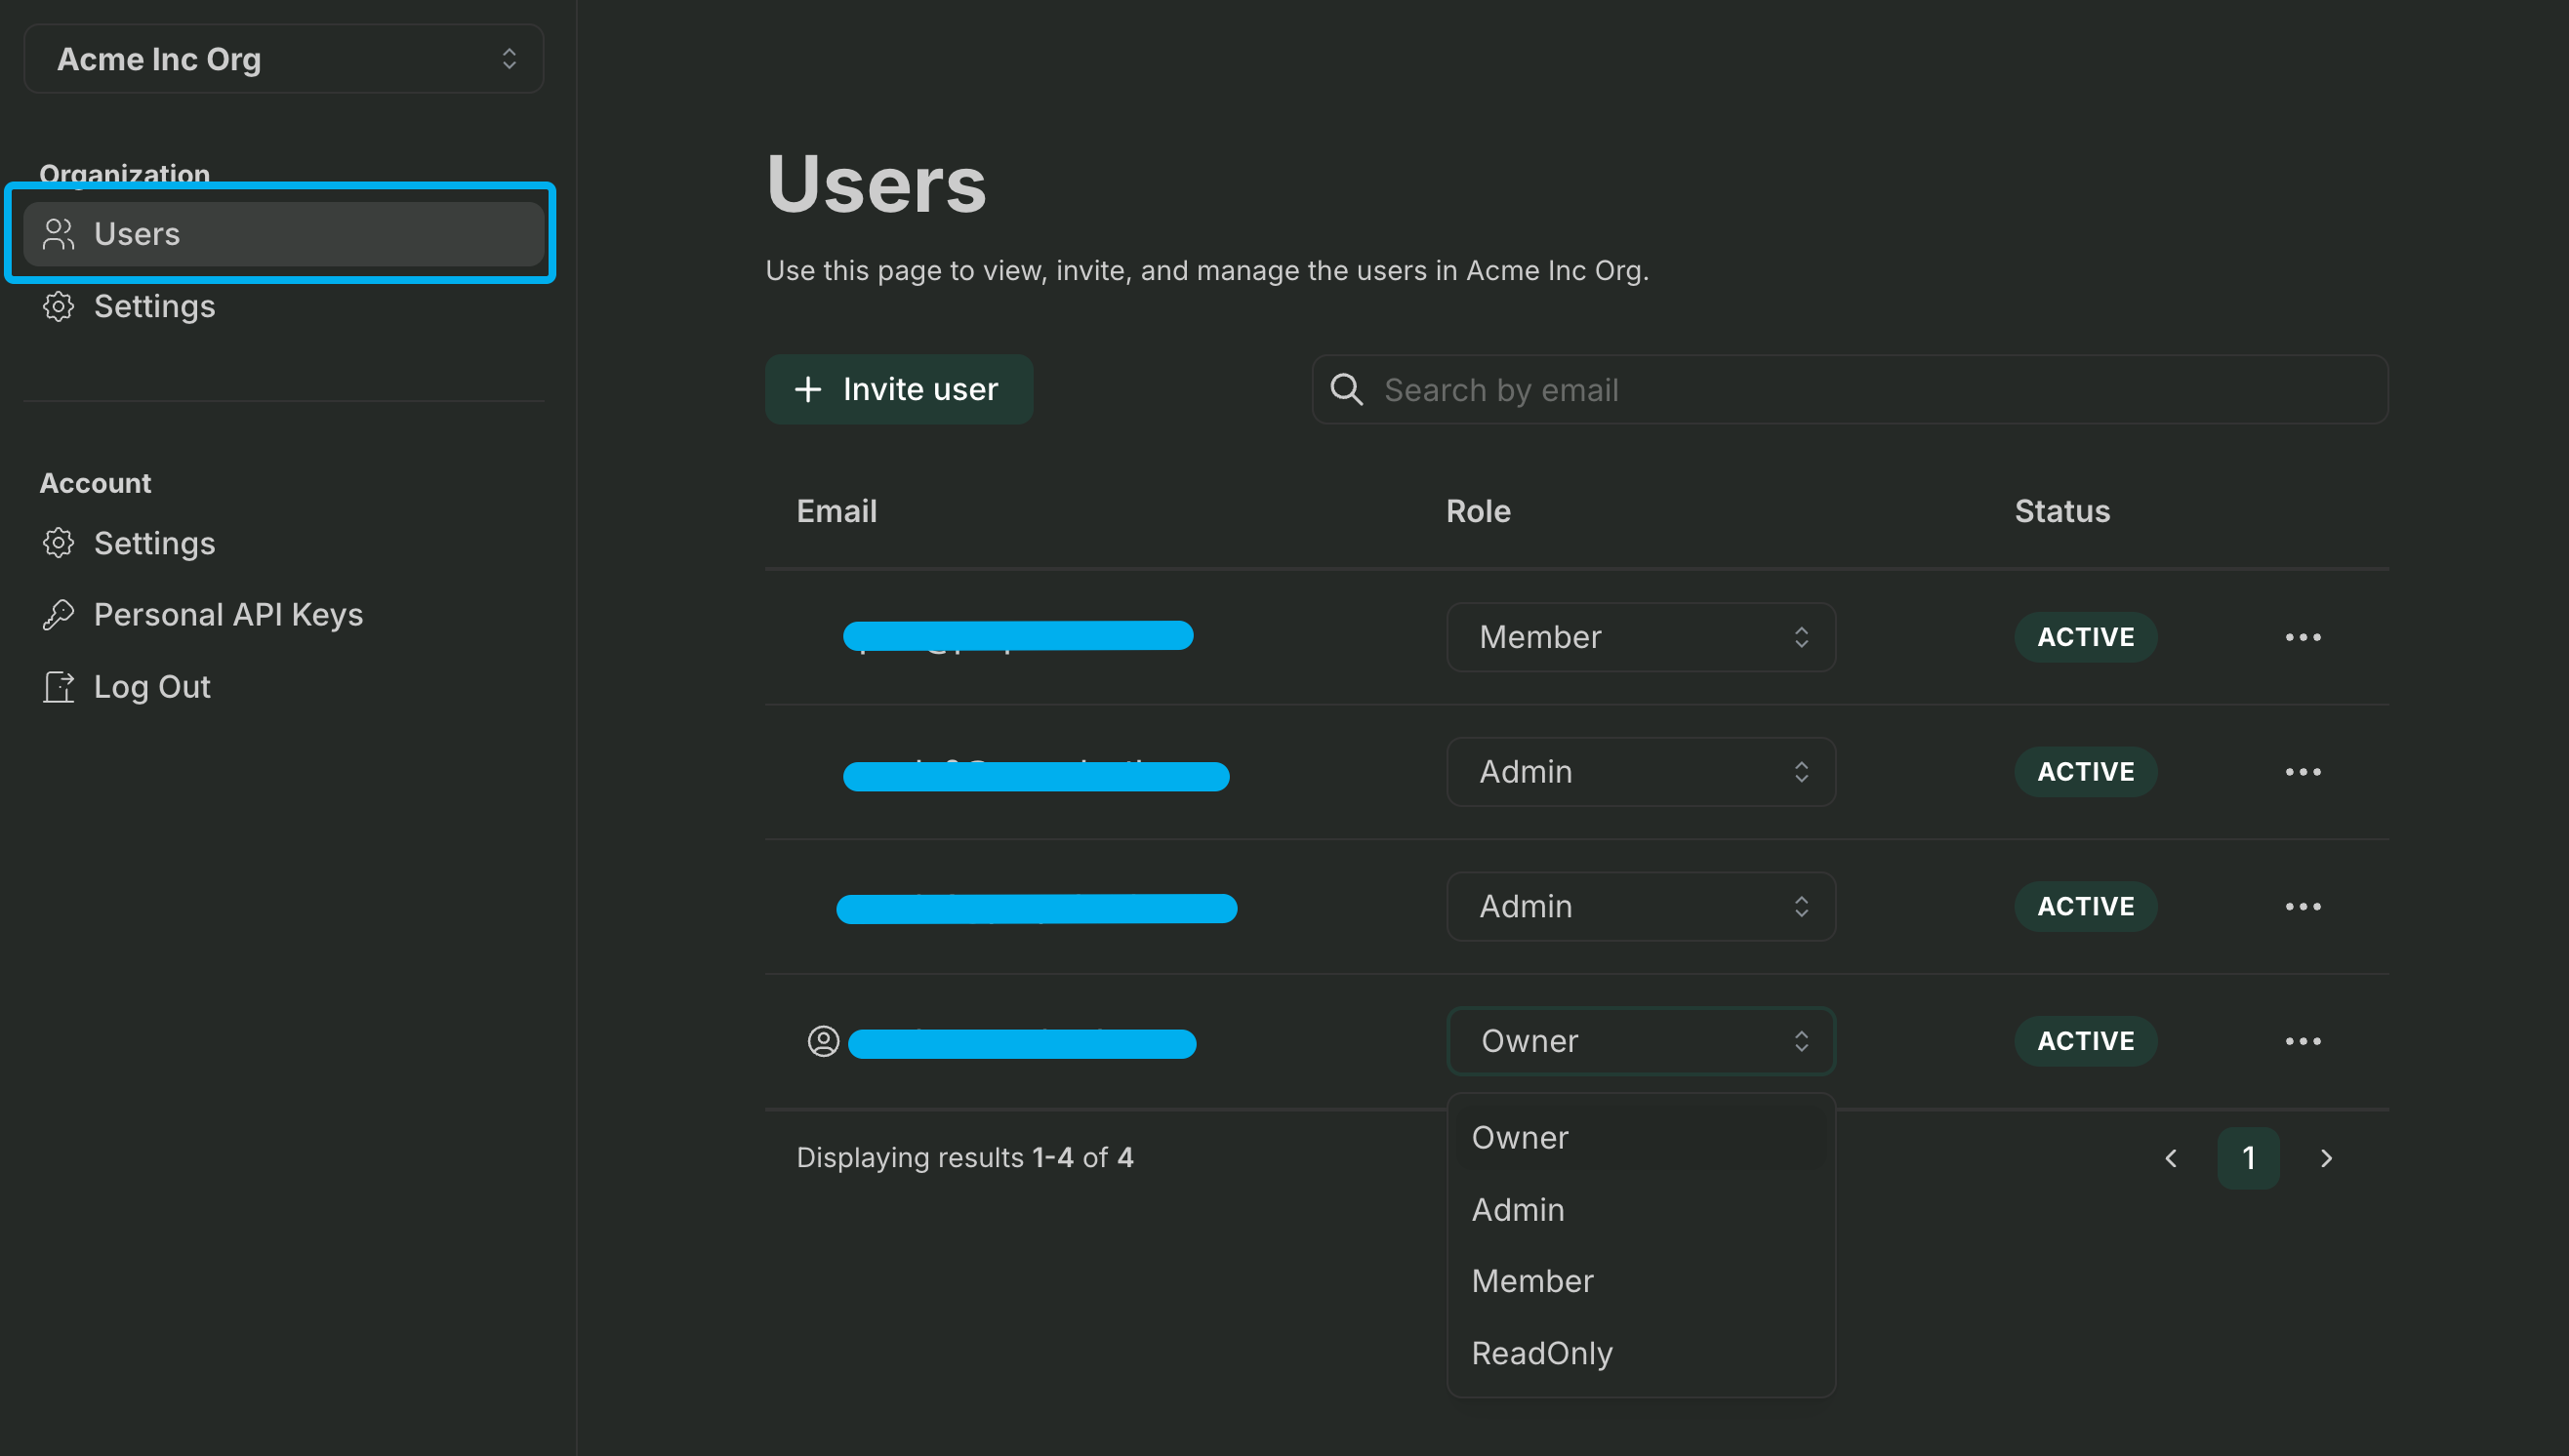Click the plus icon on Invite user
Screen dimensions: 2569x1456
click(806, 389)
